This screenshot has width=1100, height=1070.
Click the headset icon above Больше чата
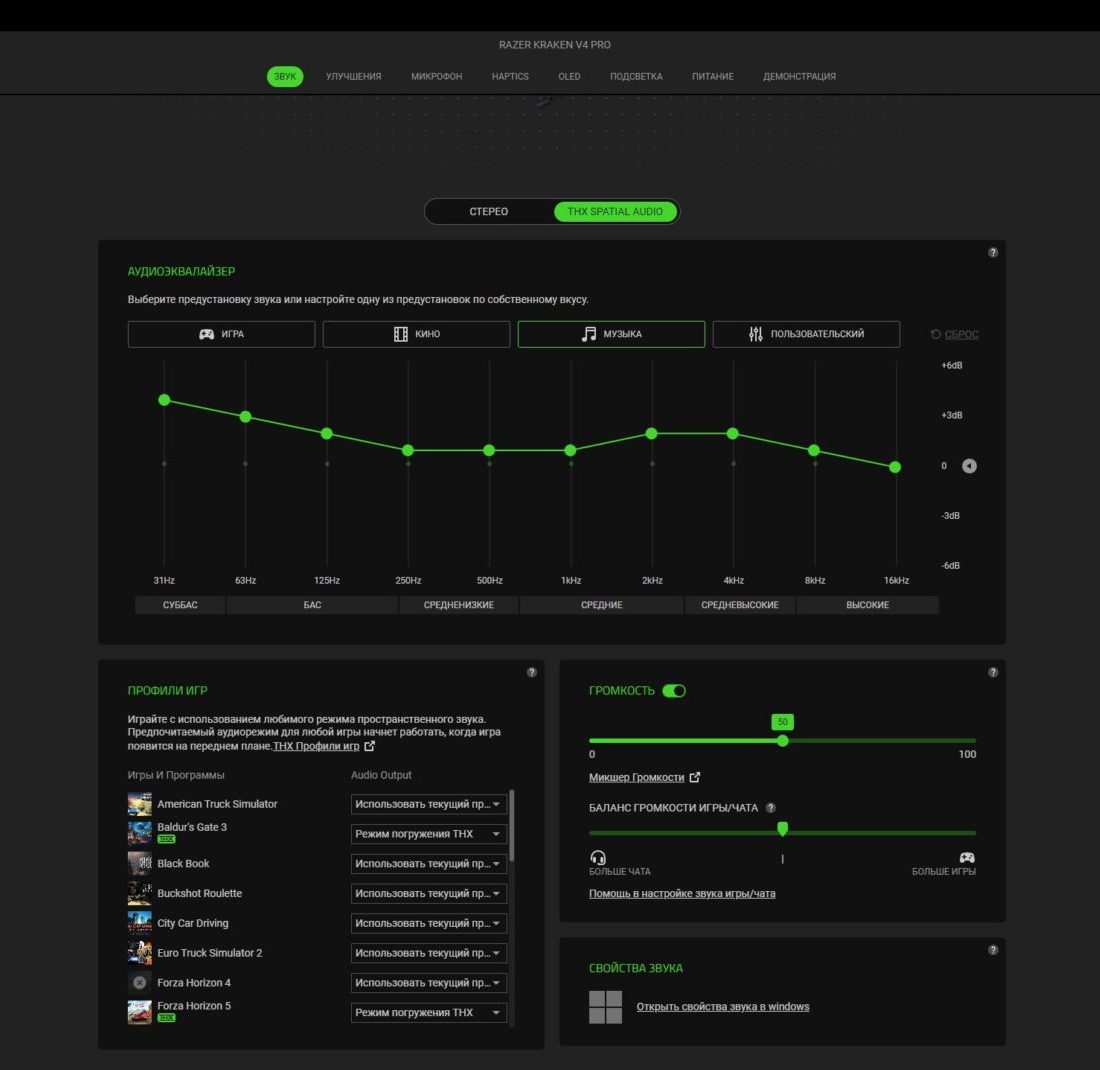[x=598, y=857]
